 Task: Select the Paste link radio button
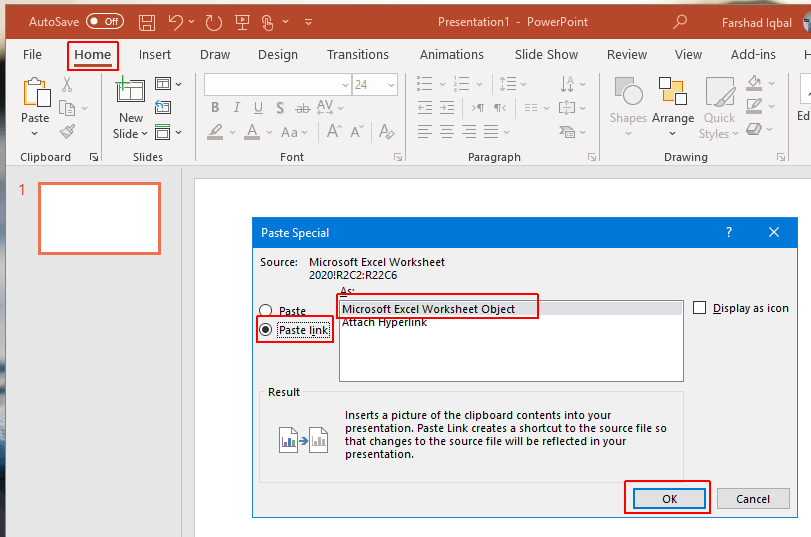pyautogui.click(x=265, y=330)
